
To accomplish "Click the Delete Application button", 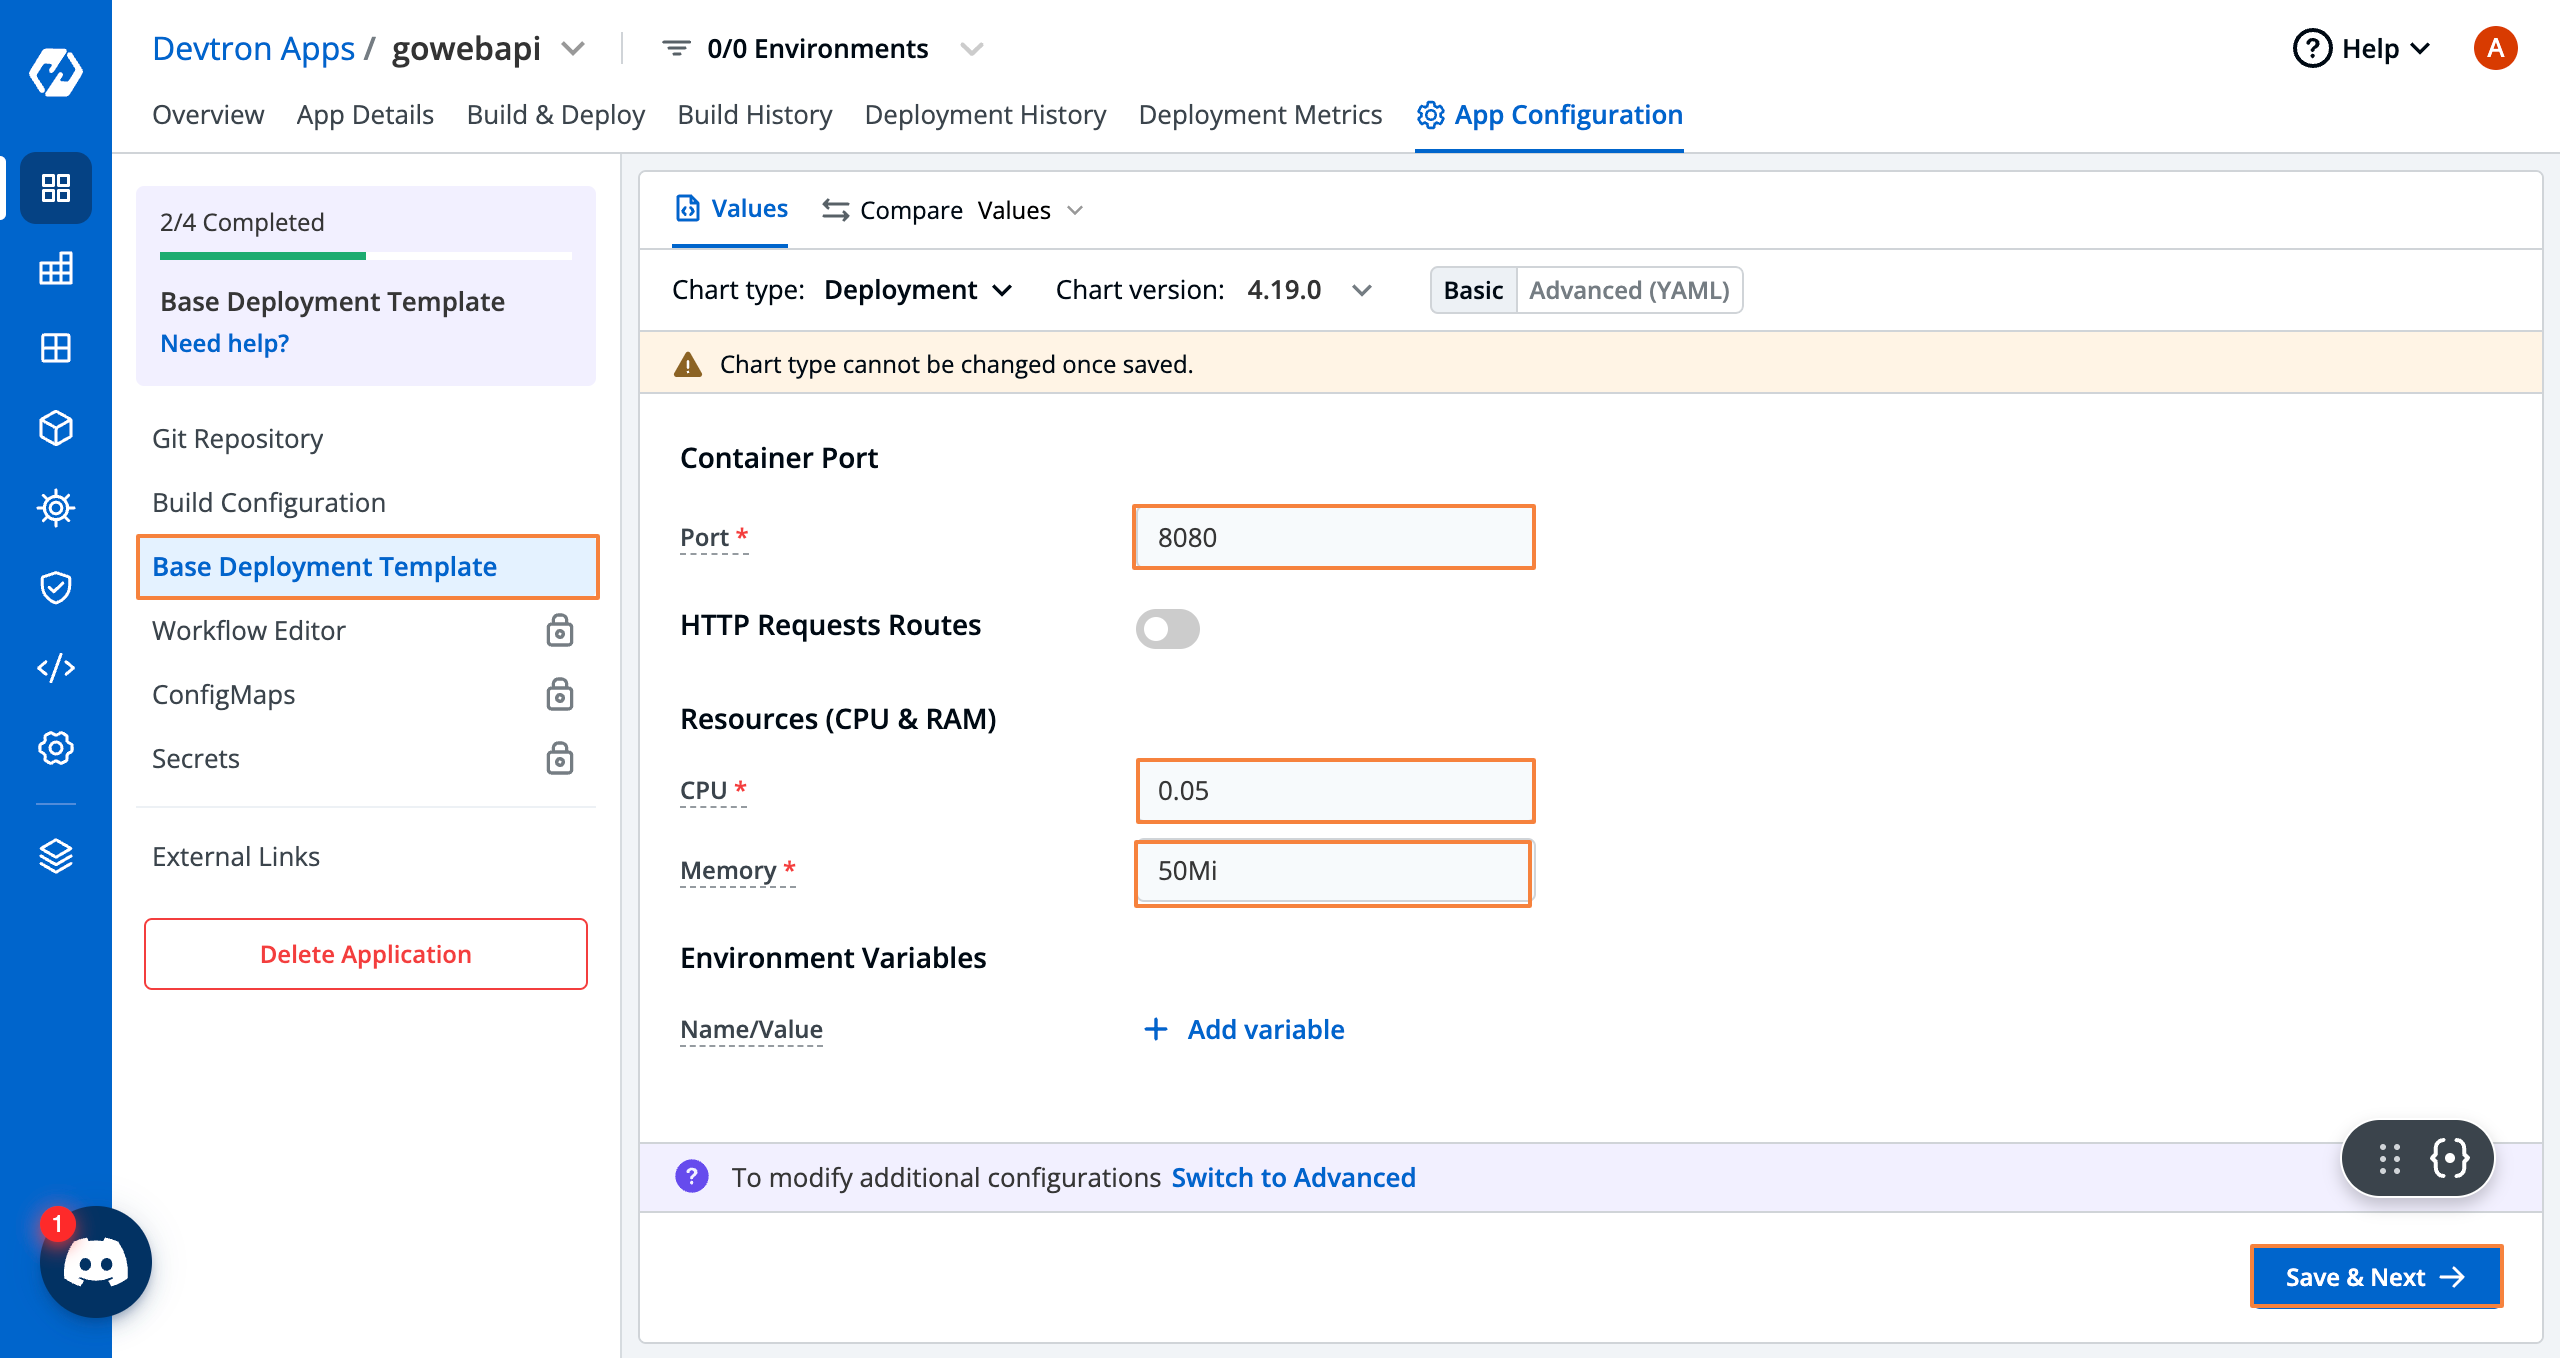I will pos(366,954).
